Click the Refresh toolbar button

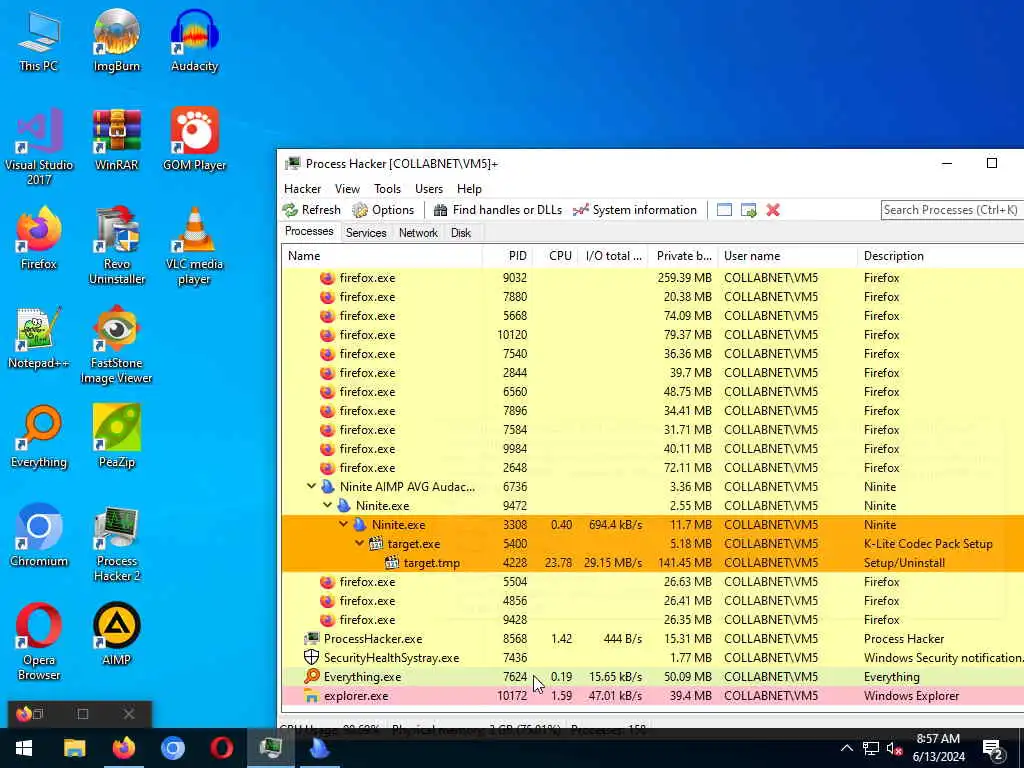[x=312, y=210]
